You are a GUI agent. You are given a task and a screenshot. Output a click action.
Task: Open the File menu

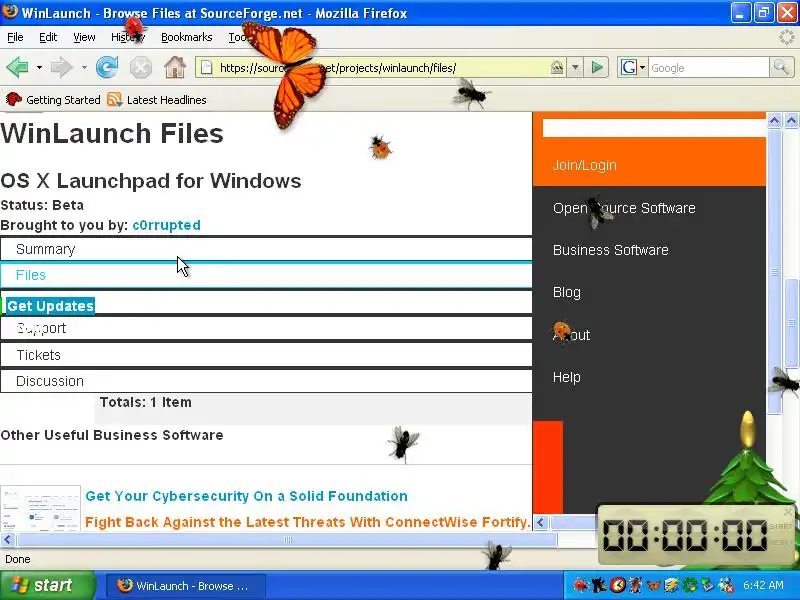point(15,37)
